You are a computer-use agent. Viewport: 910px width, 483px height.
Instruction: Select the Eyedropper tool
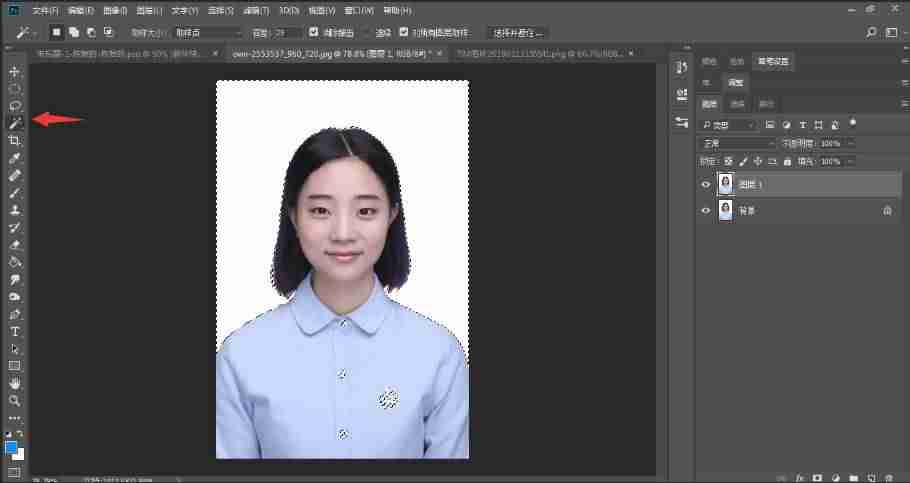[x=15, y=158]
